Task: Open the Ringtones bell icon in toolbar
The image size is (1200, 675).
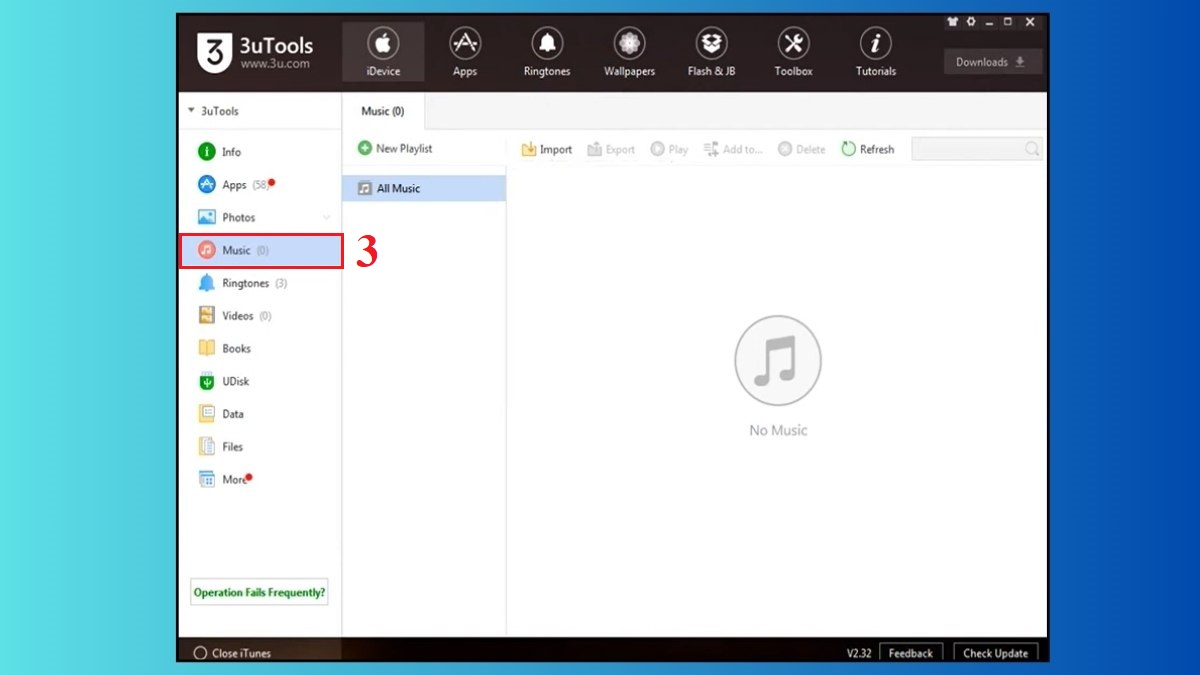Action: [546, 44]
